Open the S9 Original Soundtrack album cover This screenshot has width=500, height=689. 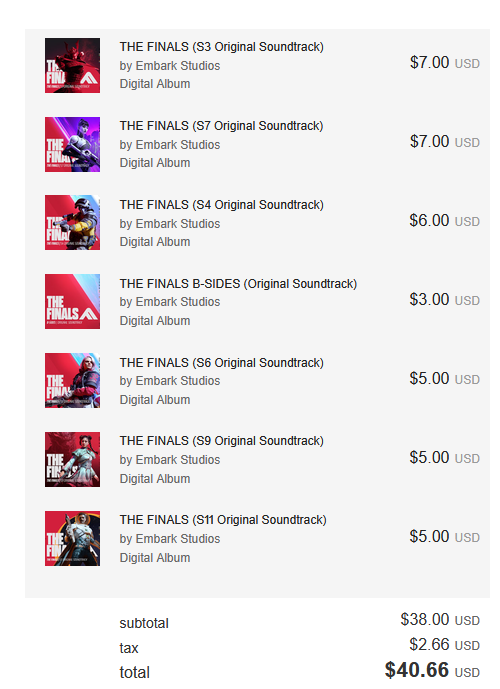[x=72, y=460]
